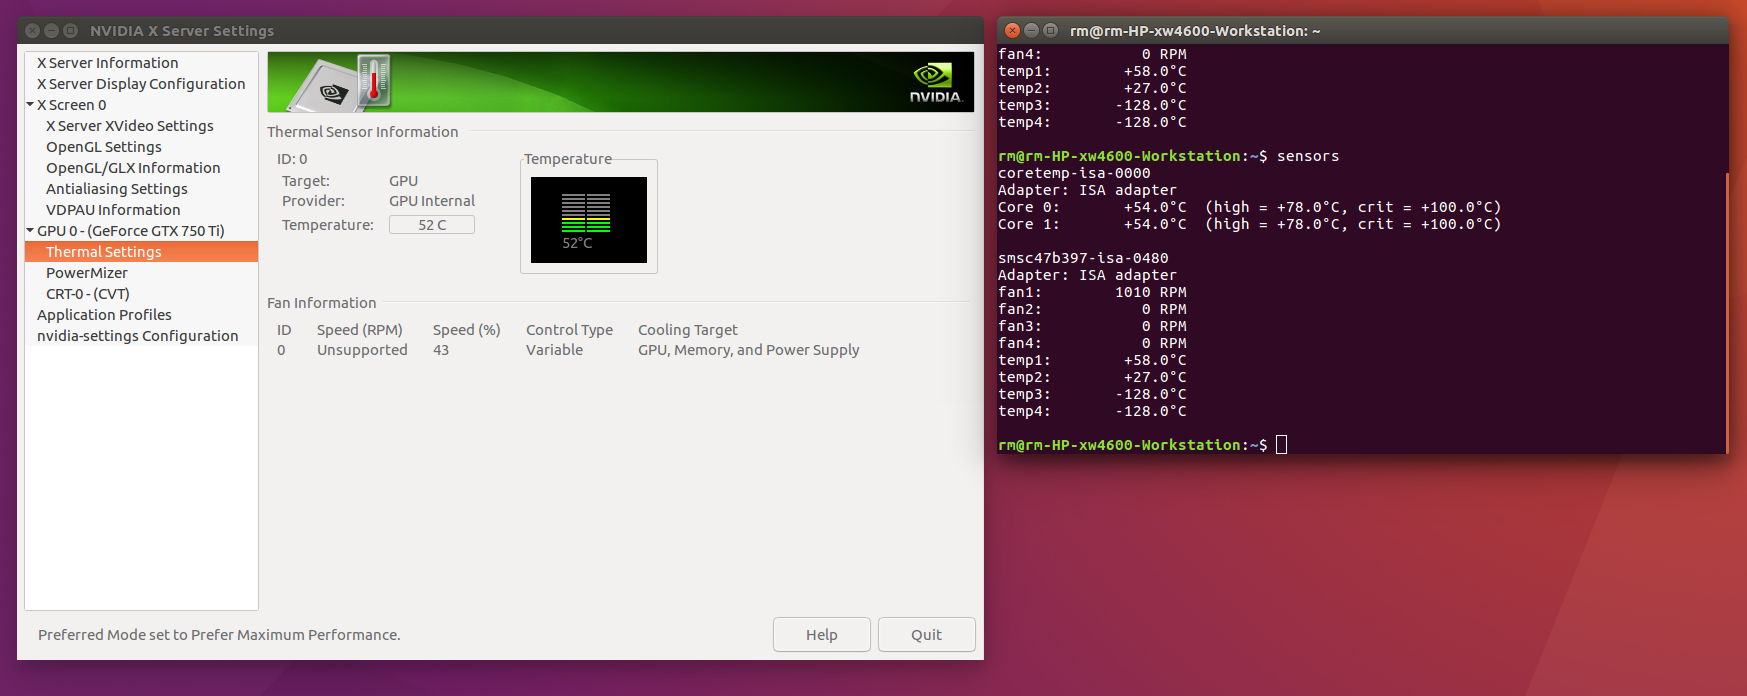Open nvidia-settings Configuration page
Image resolution: width=1747 pixels, height=696 pixels.
pyautogui.click(x=138, y=336)
